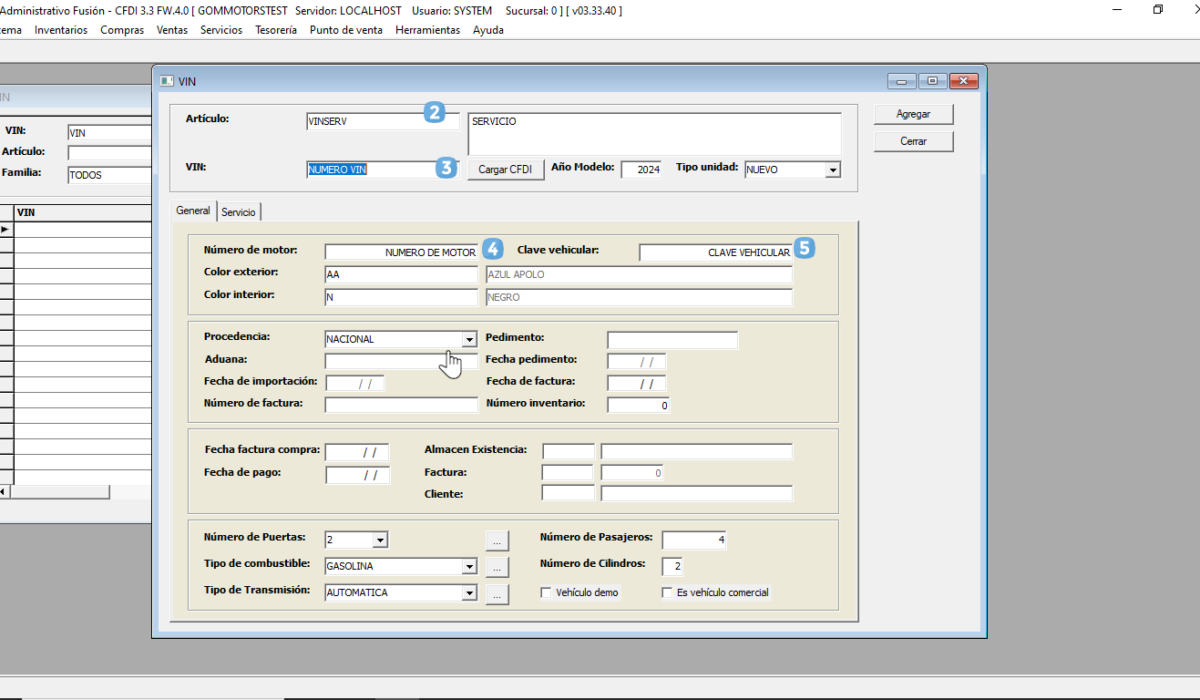
Task: Open the Compras menu
Action: (x=122, y=30)
